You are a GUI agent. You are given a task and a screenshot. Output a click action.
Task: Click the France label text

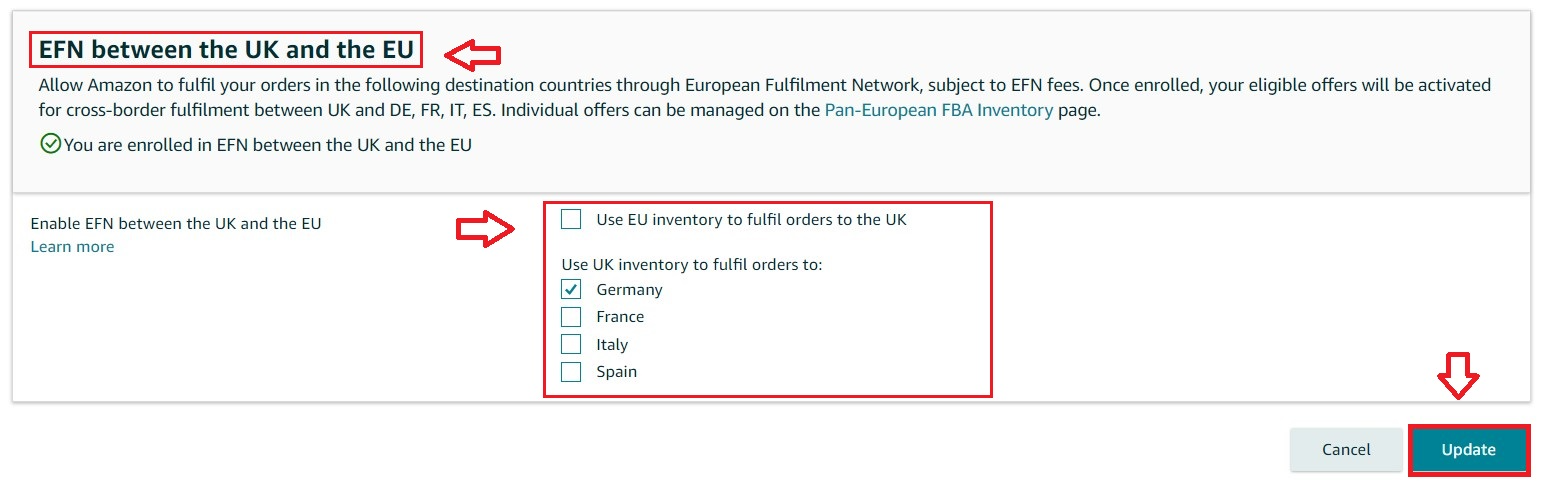pos(620,317)
